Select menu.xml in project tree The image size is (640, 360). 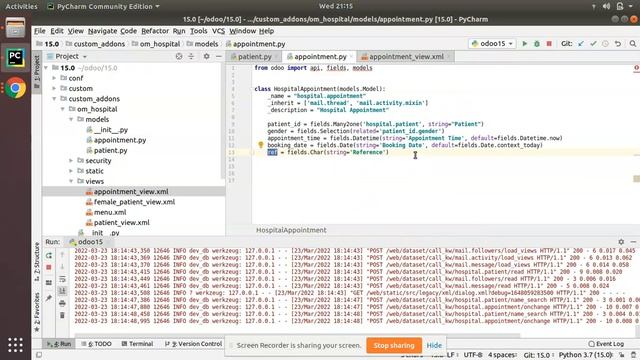(110, 212)
